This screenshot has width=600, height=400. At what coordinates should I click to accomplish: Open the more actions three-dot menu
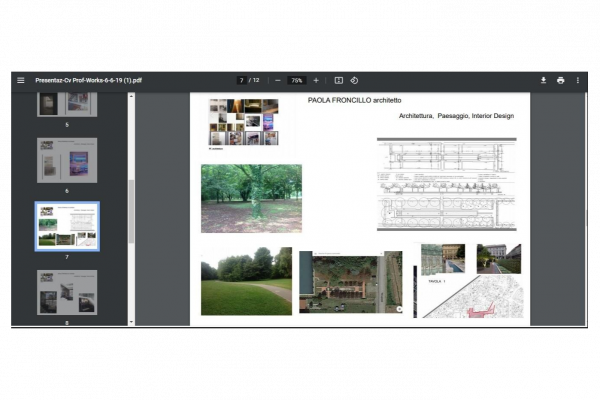click(577, 80)
